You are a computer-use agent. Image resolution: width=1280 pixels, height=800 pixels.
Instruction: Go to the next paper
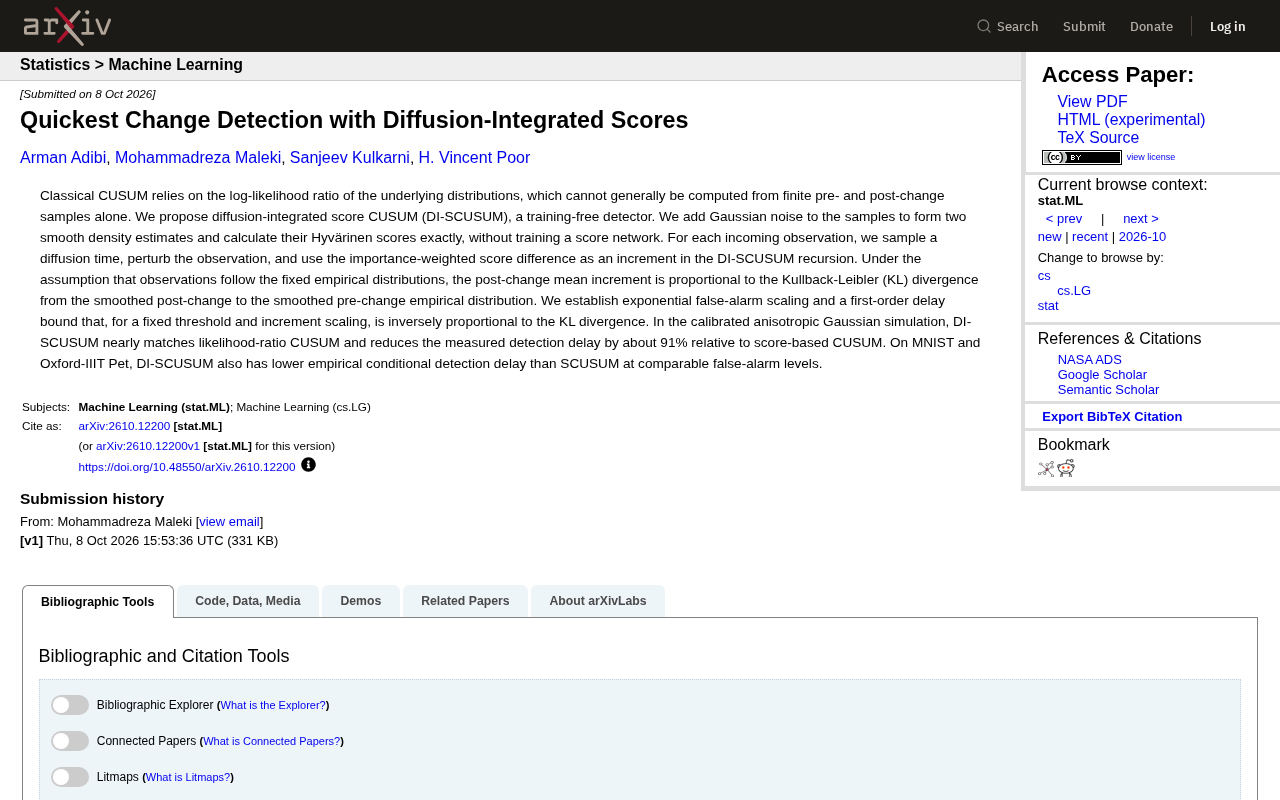pyautogui.click(x=1141, y=219)
